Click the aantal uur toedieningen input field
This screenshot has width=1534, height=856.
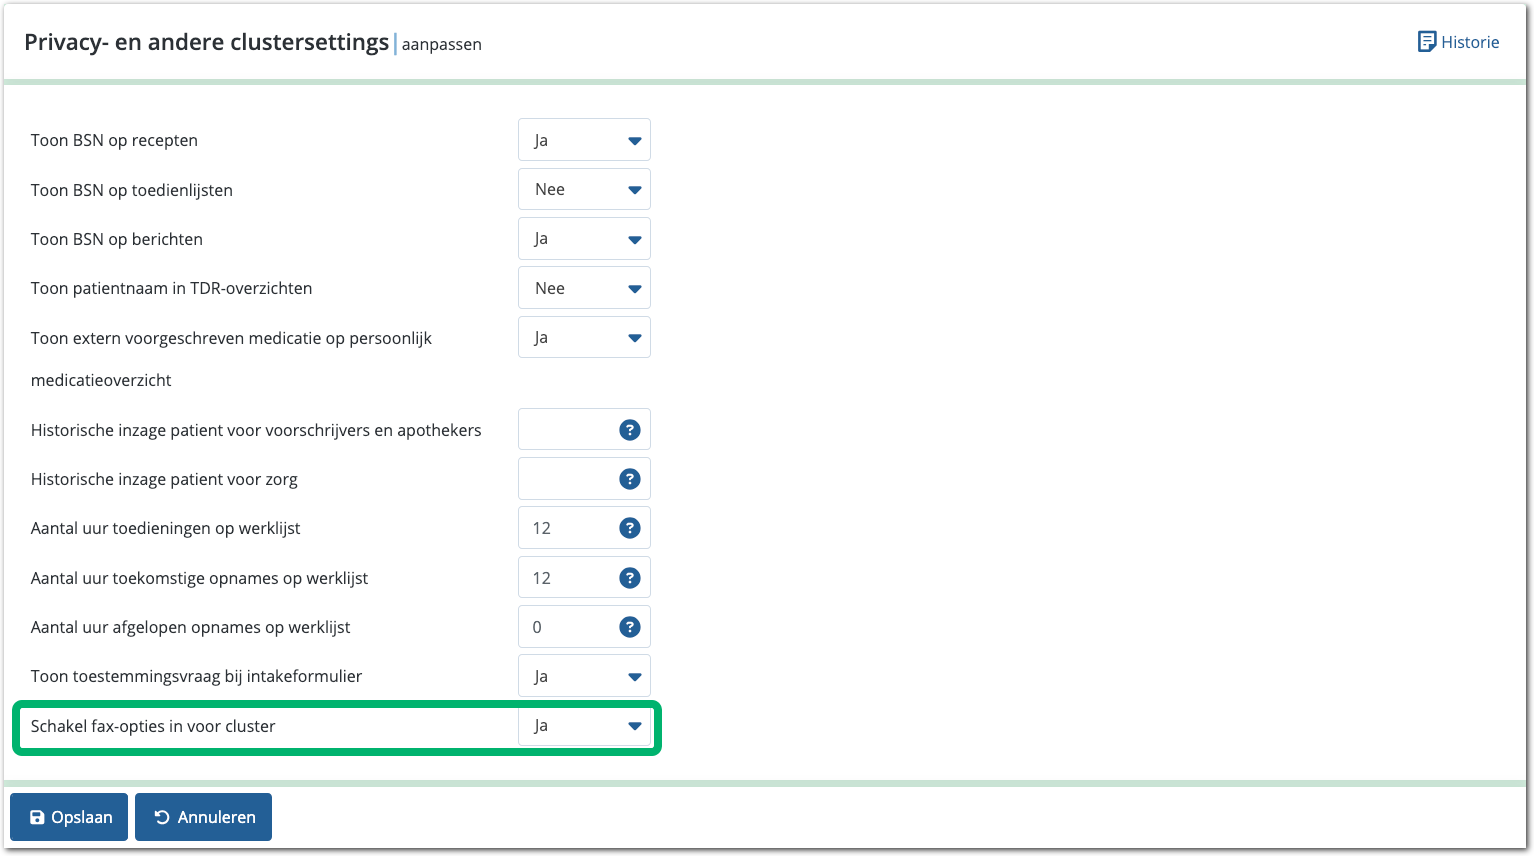pyautogui.click(x=566, y=528)
